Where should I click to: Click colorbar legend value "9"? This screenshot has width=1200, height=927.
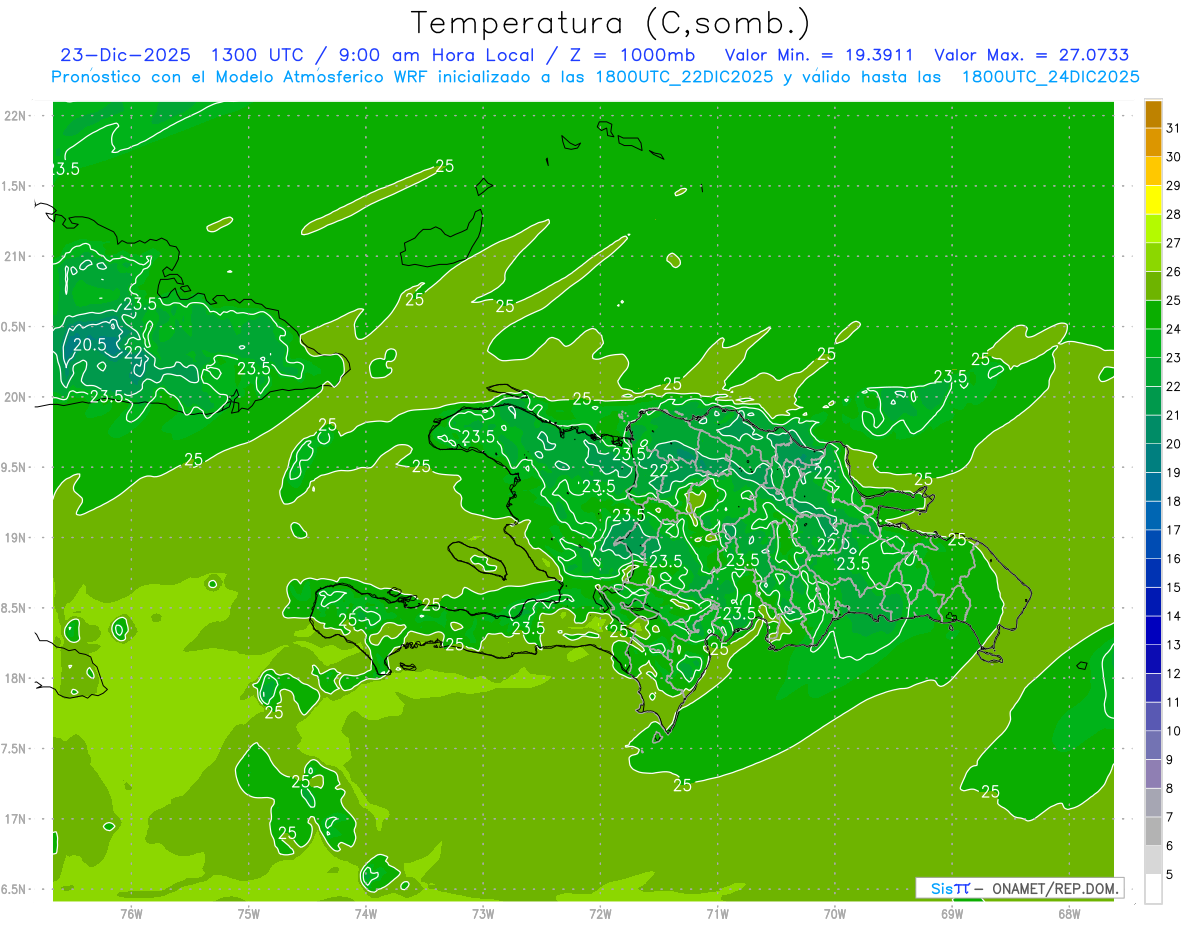(x=1170, y=760)
